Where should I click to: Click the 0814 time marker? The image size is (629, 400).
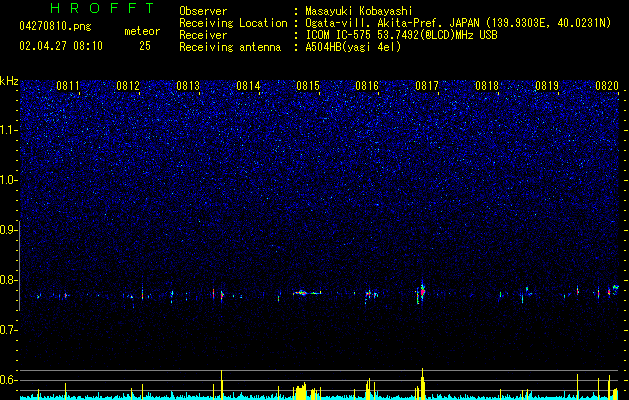coord(248,86)
